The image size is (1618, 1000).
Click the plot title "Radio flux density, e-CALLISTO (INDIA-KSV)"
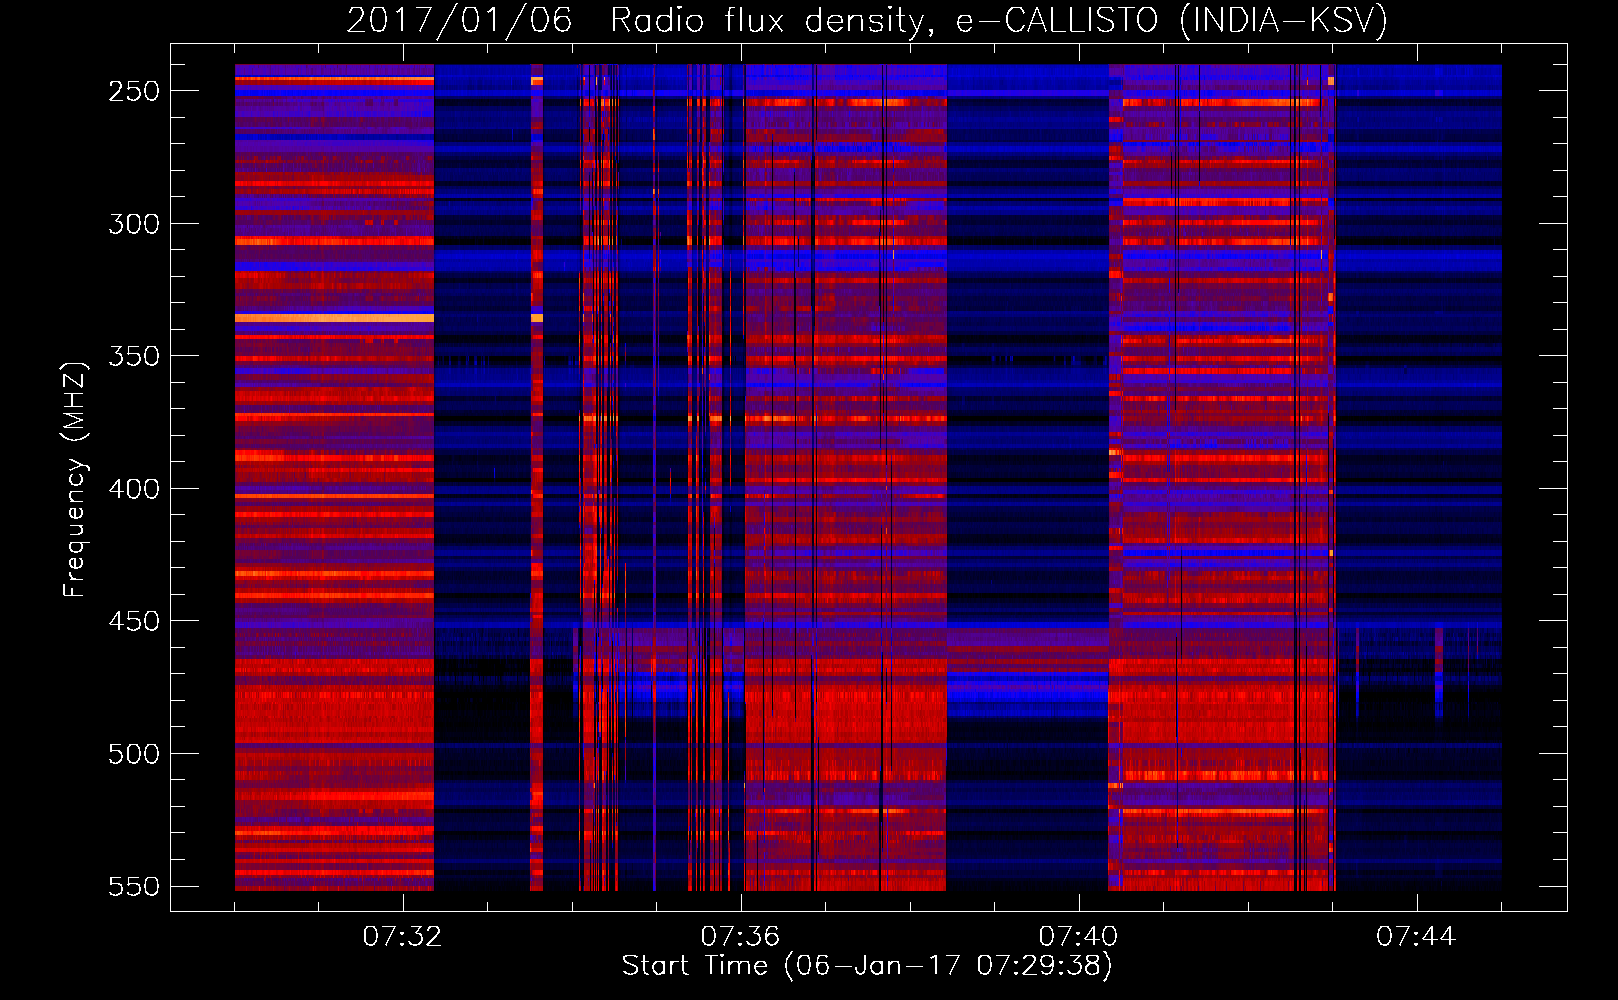point(999,20)
